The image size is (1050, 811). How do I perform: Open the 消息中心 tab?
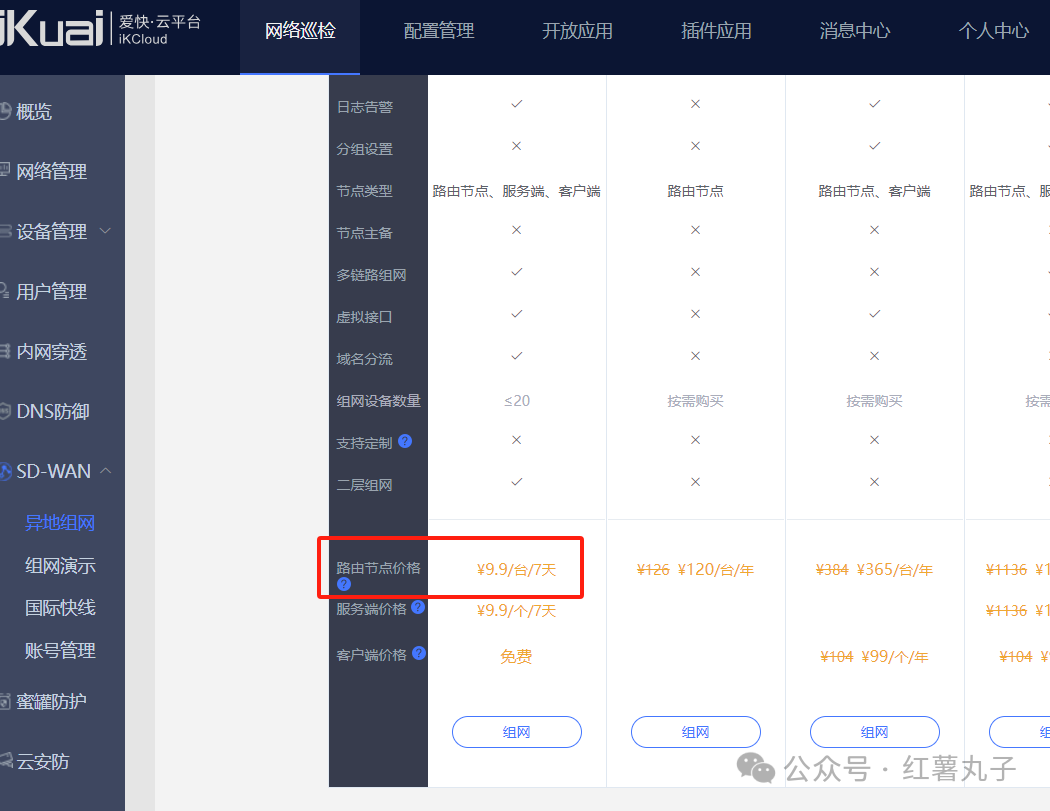click(x=854, y=31)
